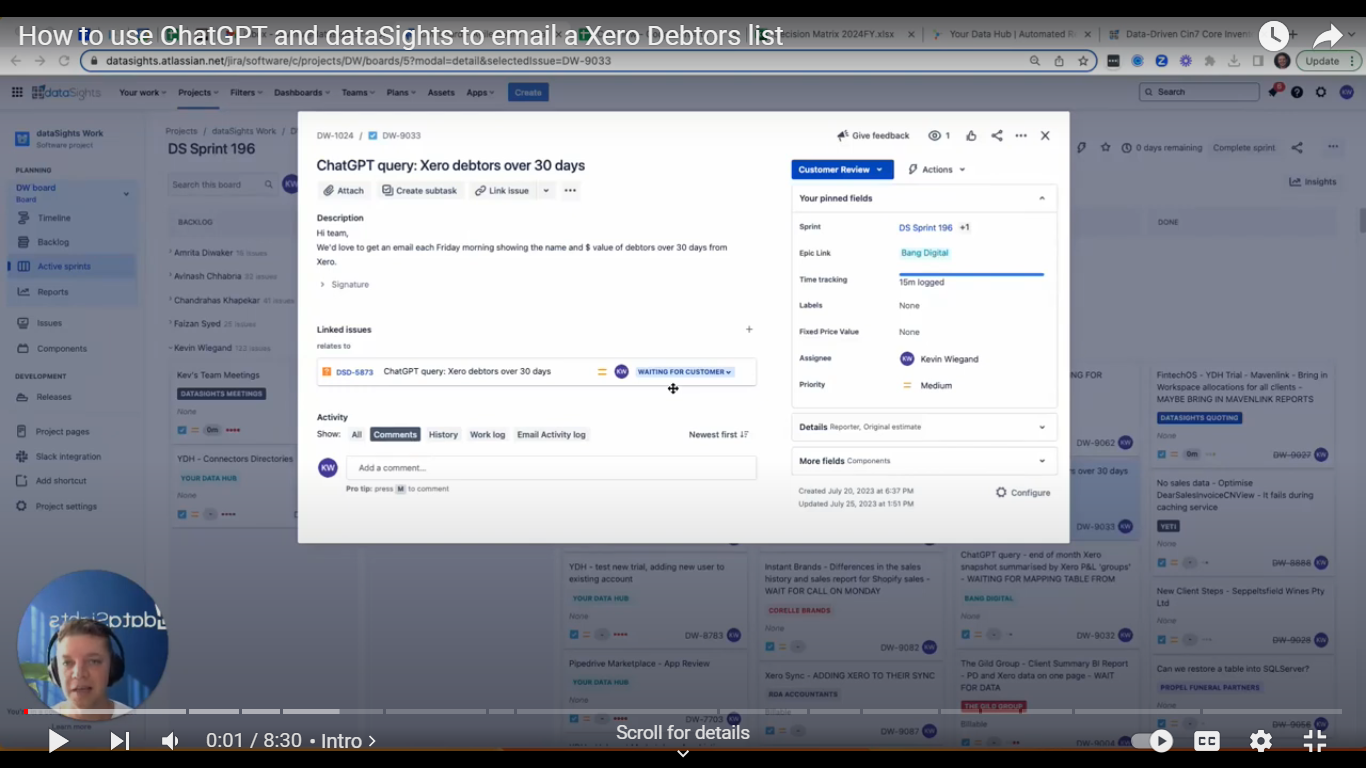The height and width of the screenshot is (768, 1366).
Task: Open issue actions ellipsis menu
Action: (x=1021, y=135)
